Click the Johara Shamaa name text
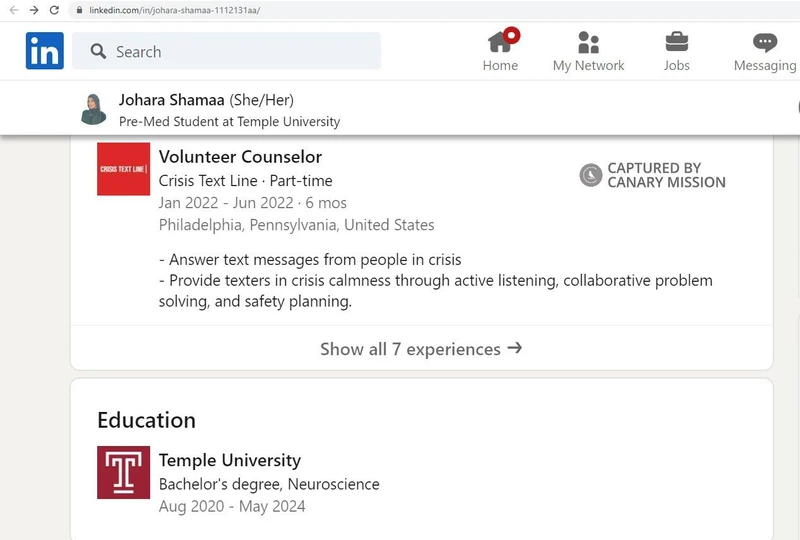Image resolution: width=800 pixels, height=540 pixels. tap(171, 100)
